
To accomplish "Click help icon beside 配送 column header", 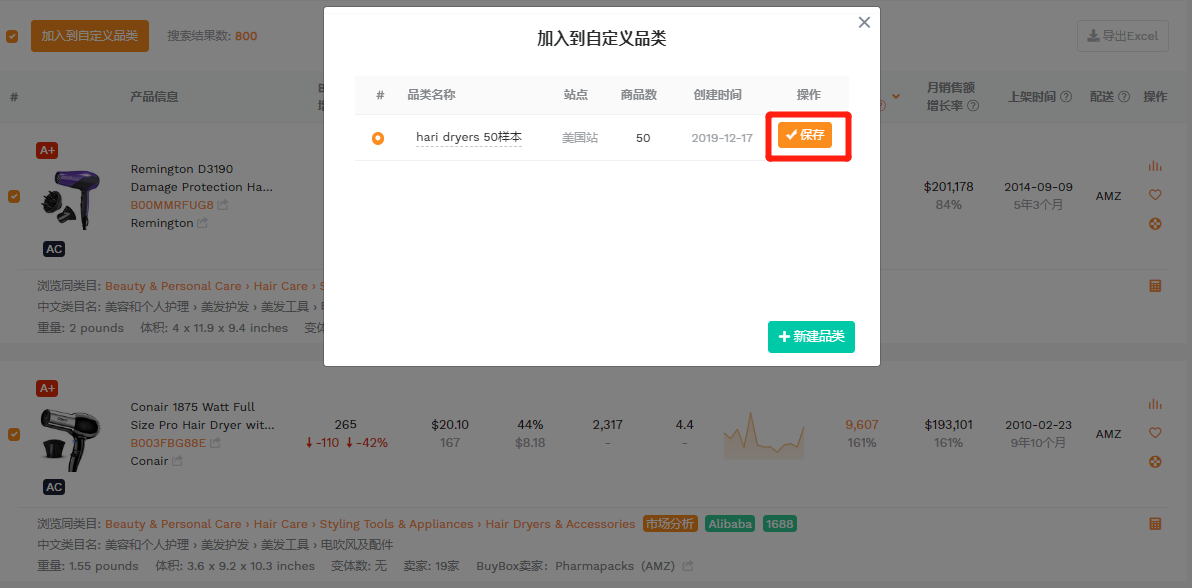I will point(1124,97).
